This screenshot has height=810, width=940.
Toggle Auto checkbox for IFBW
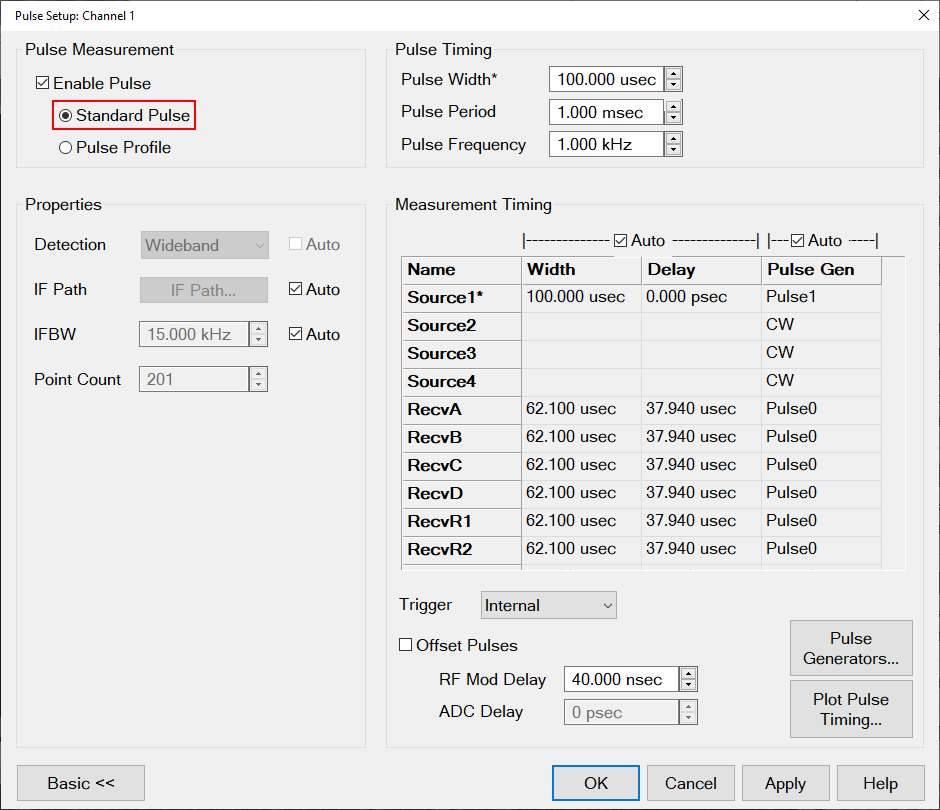(x=295, y=335)
